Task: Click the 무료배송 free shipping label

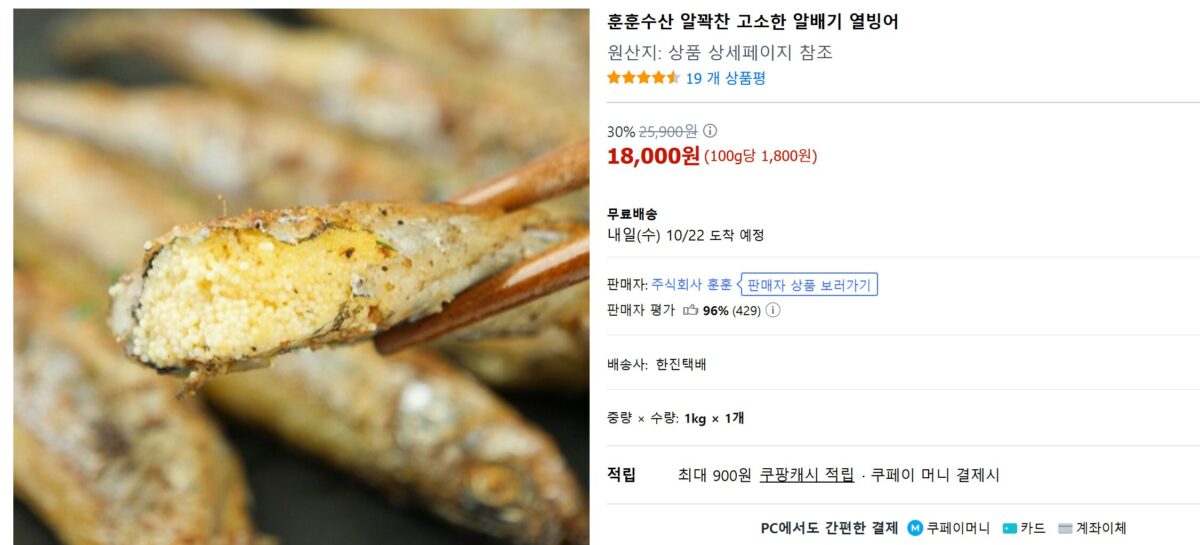Action: [x=632, y=214]
